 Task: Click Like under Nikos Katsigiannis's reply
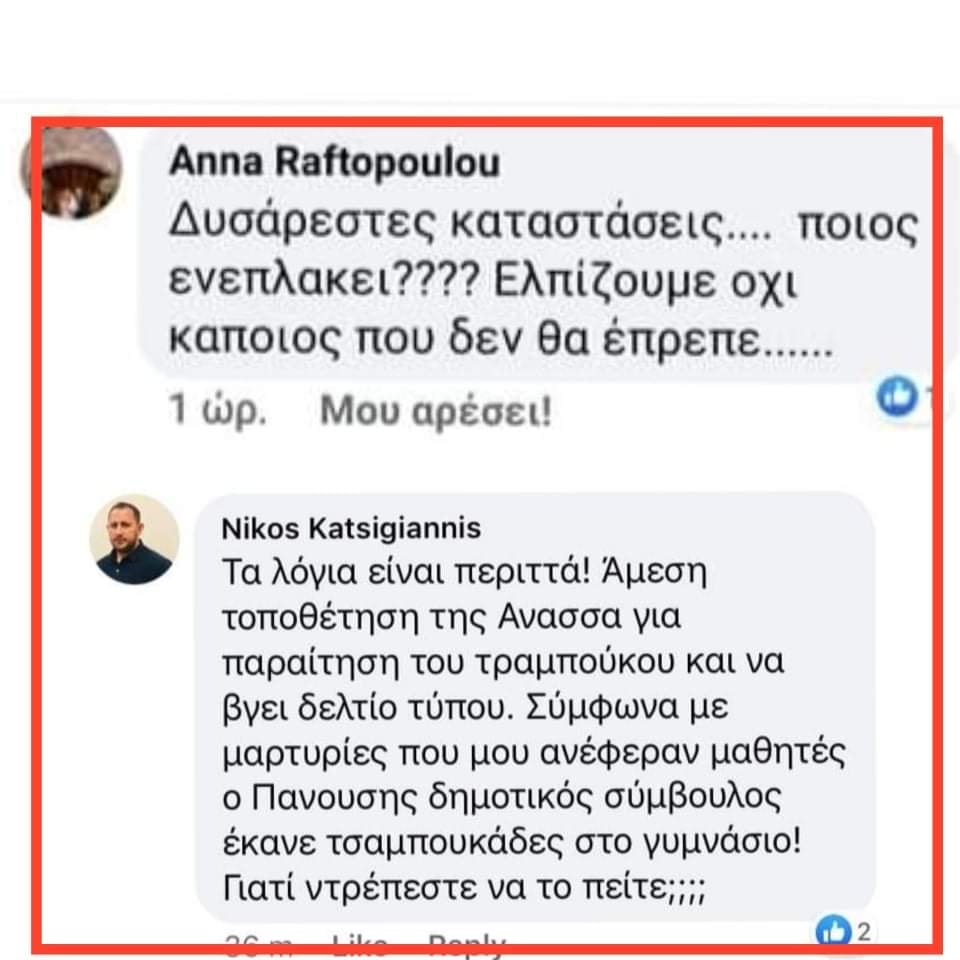(359, 945)
